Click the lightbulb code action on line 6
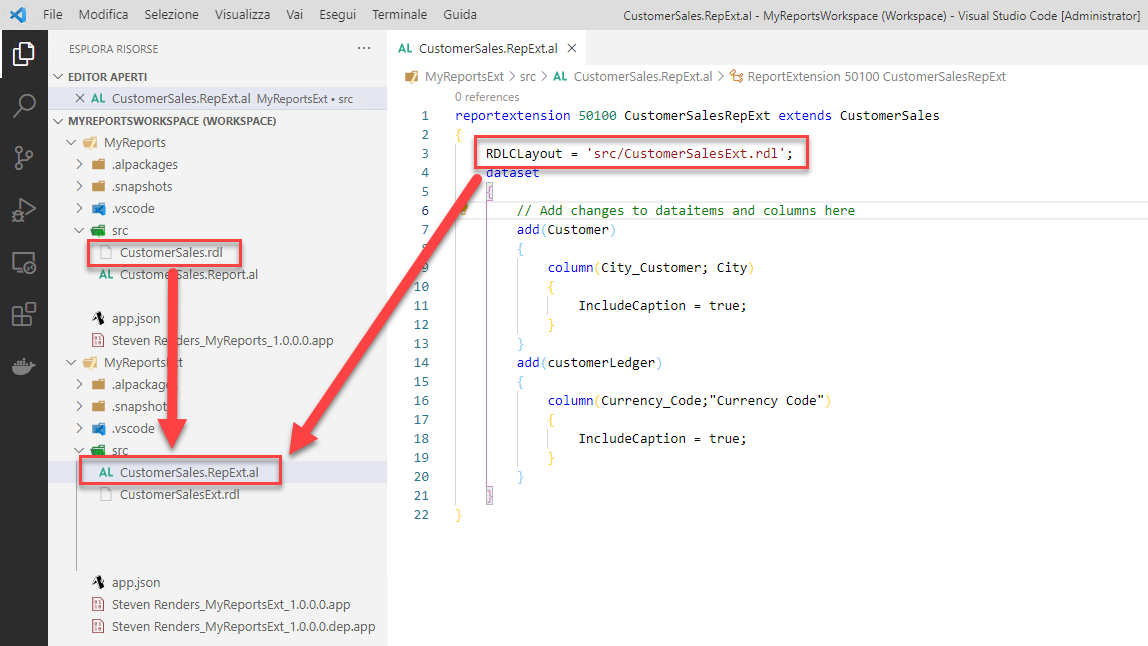This screenshot has width=1148, height=646. 462,210
